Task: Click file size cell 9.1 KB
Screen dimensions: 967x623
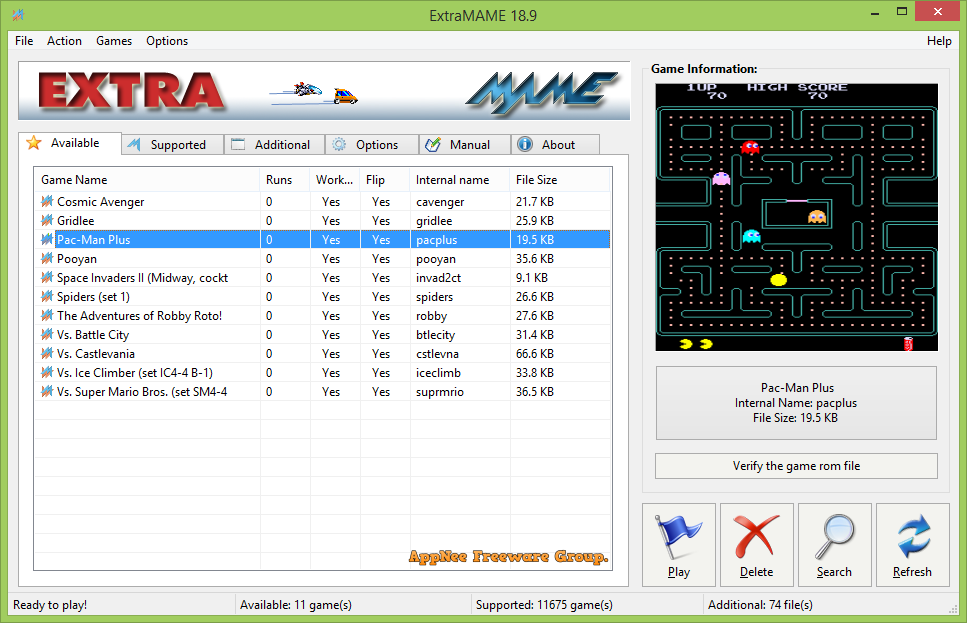Action: pos(532,278)
